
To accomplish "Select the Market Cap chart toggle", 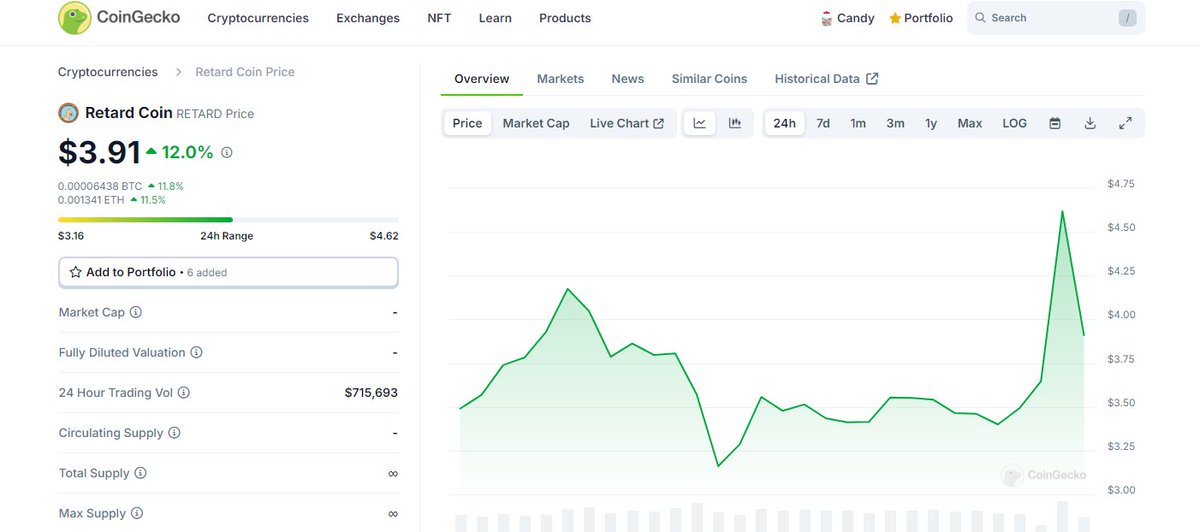I will [x=536, y=123].
